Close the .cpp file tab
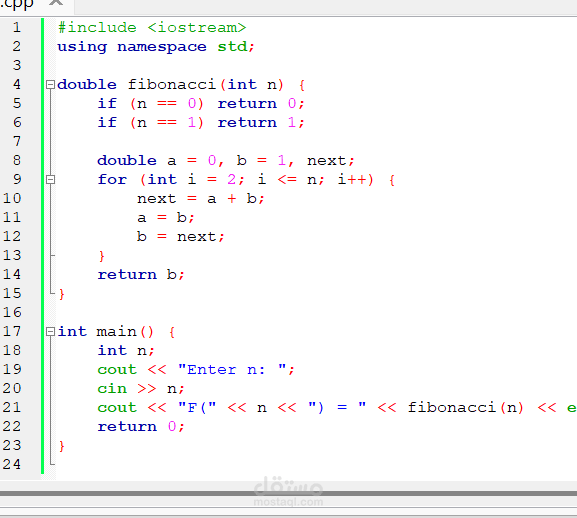 [x=56, y=2]
